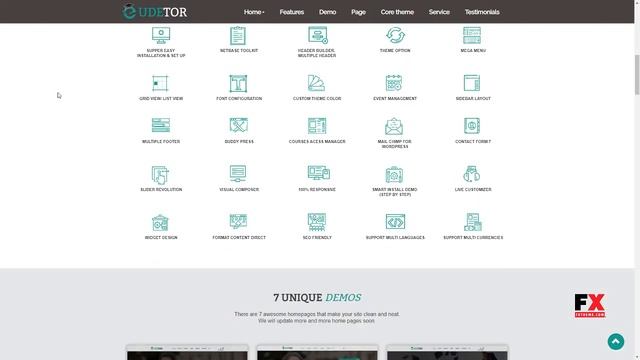
Task: Select the Page menu item
Action: pos(358,12)
